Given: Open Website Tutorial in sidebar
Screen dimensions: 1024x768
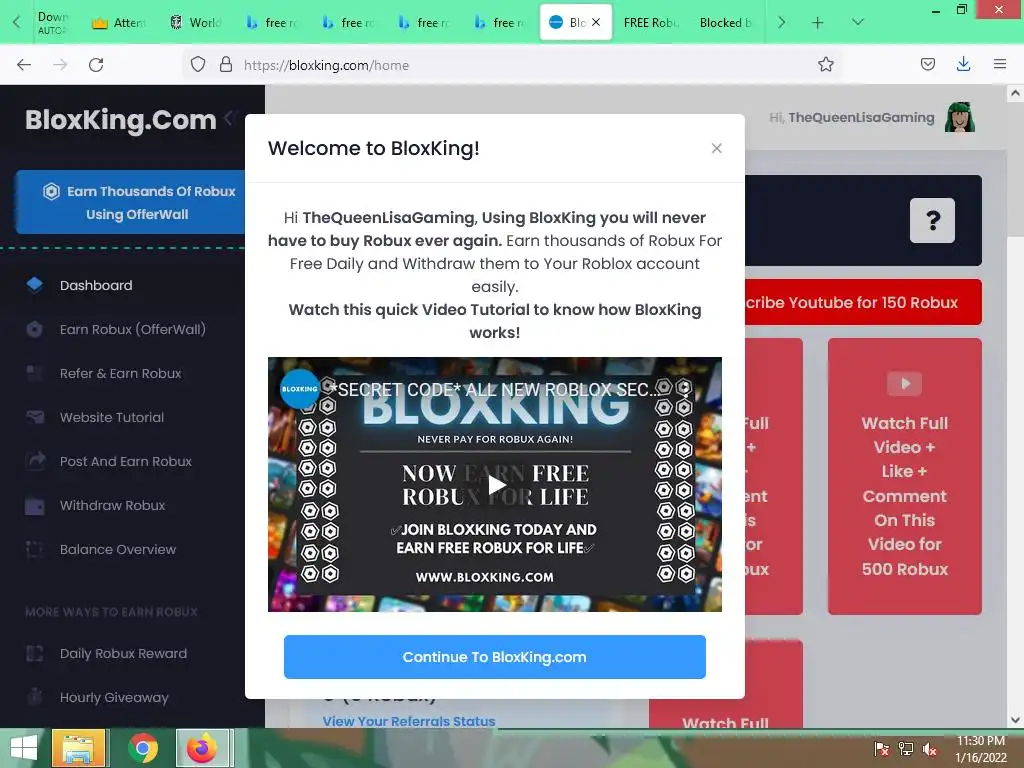Looking at the screenshot, I should pos(112,417).
